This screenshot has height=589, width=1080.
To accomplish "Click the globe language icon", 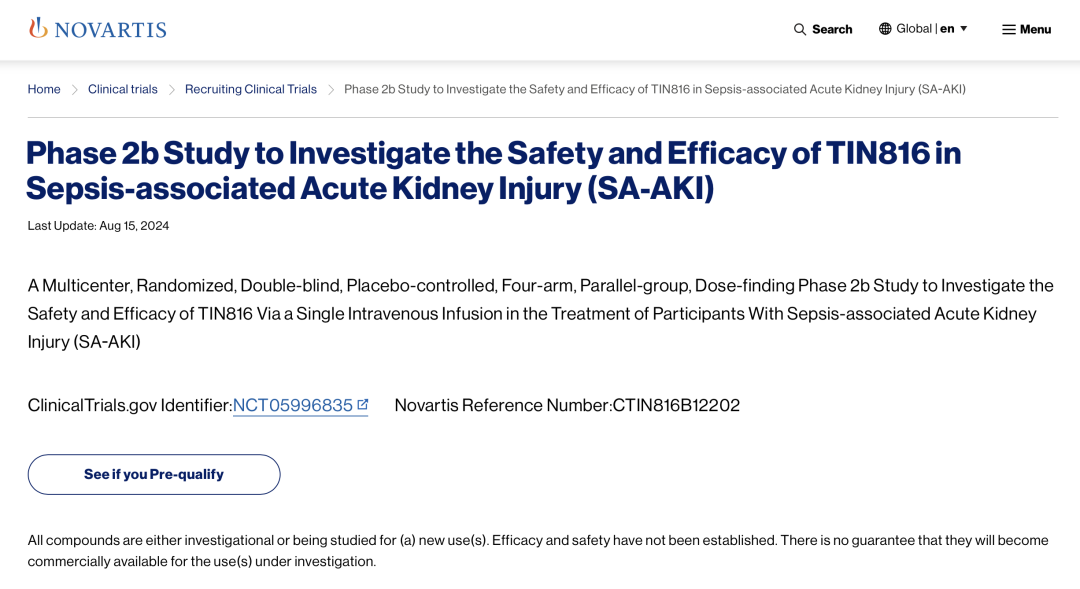I will [885, 28].
